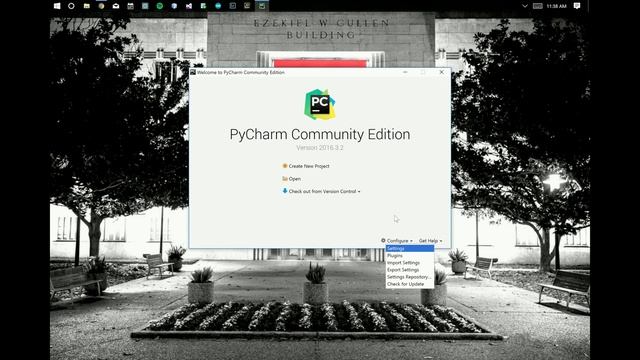Choose Settings in the Configure menu
The width and height of the screenshot is (640, 360).
point(409,249)
